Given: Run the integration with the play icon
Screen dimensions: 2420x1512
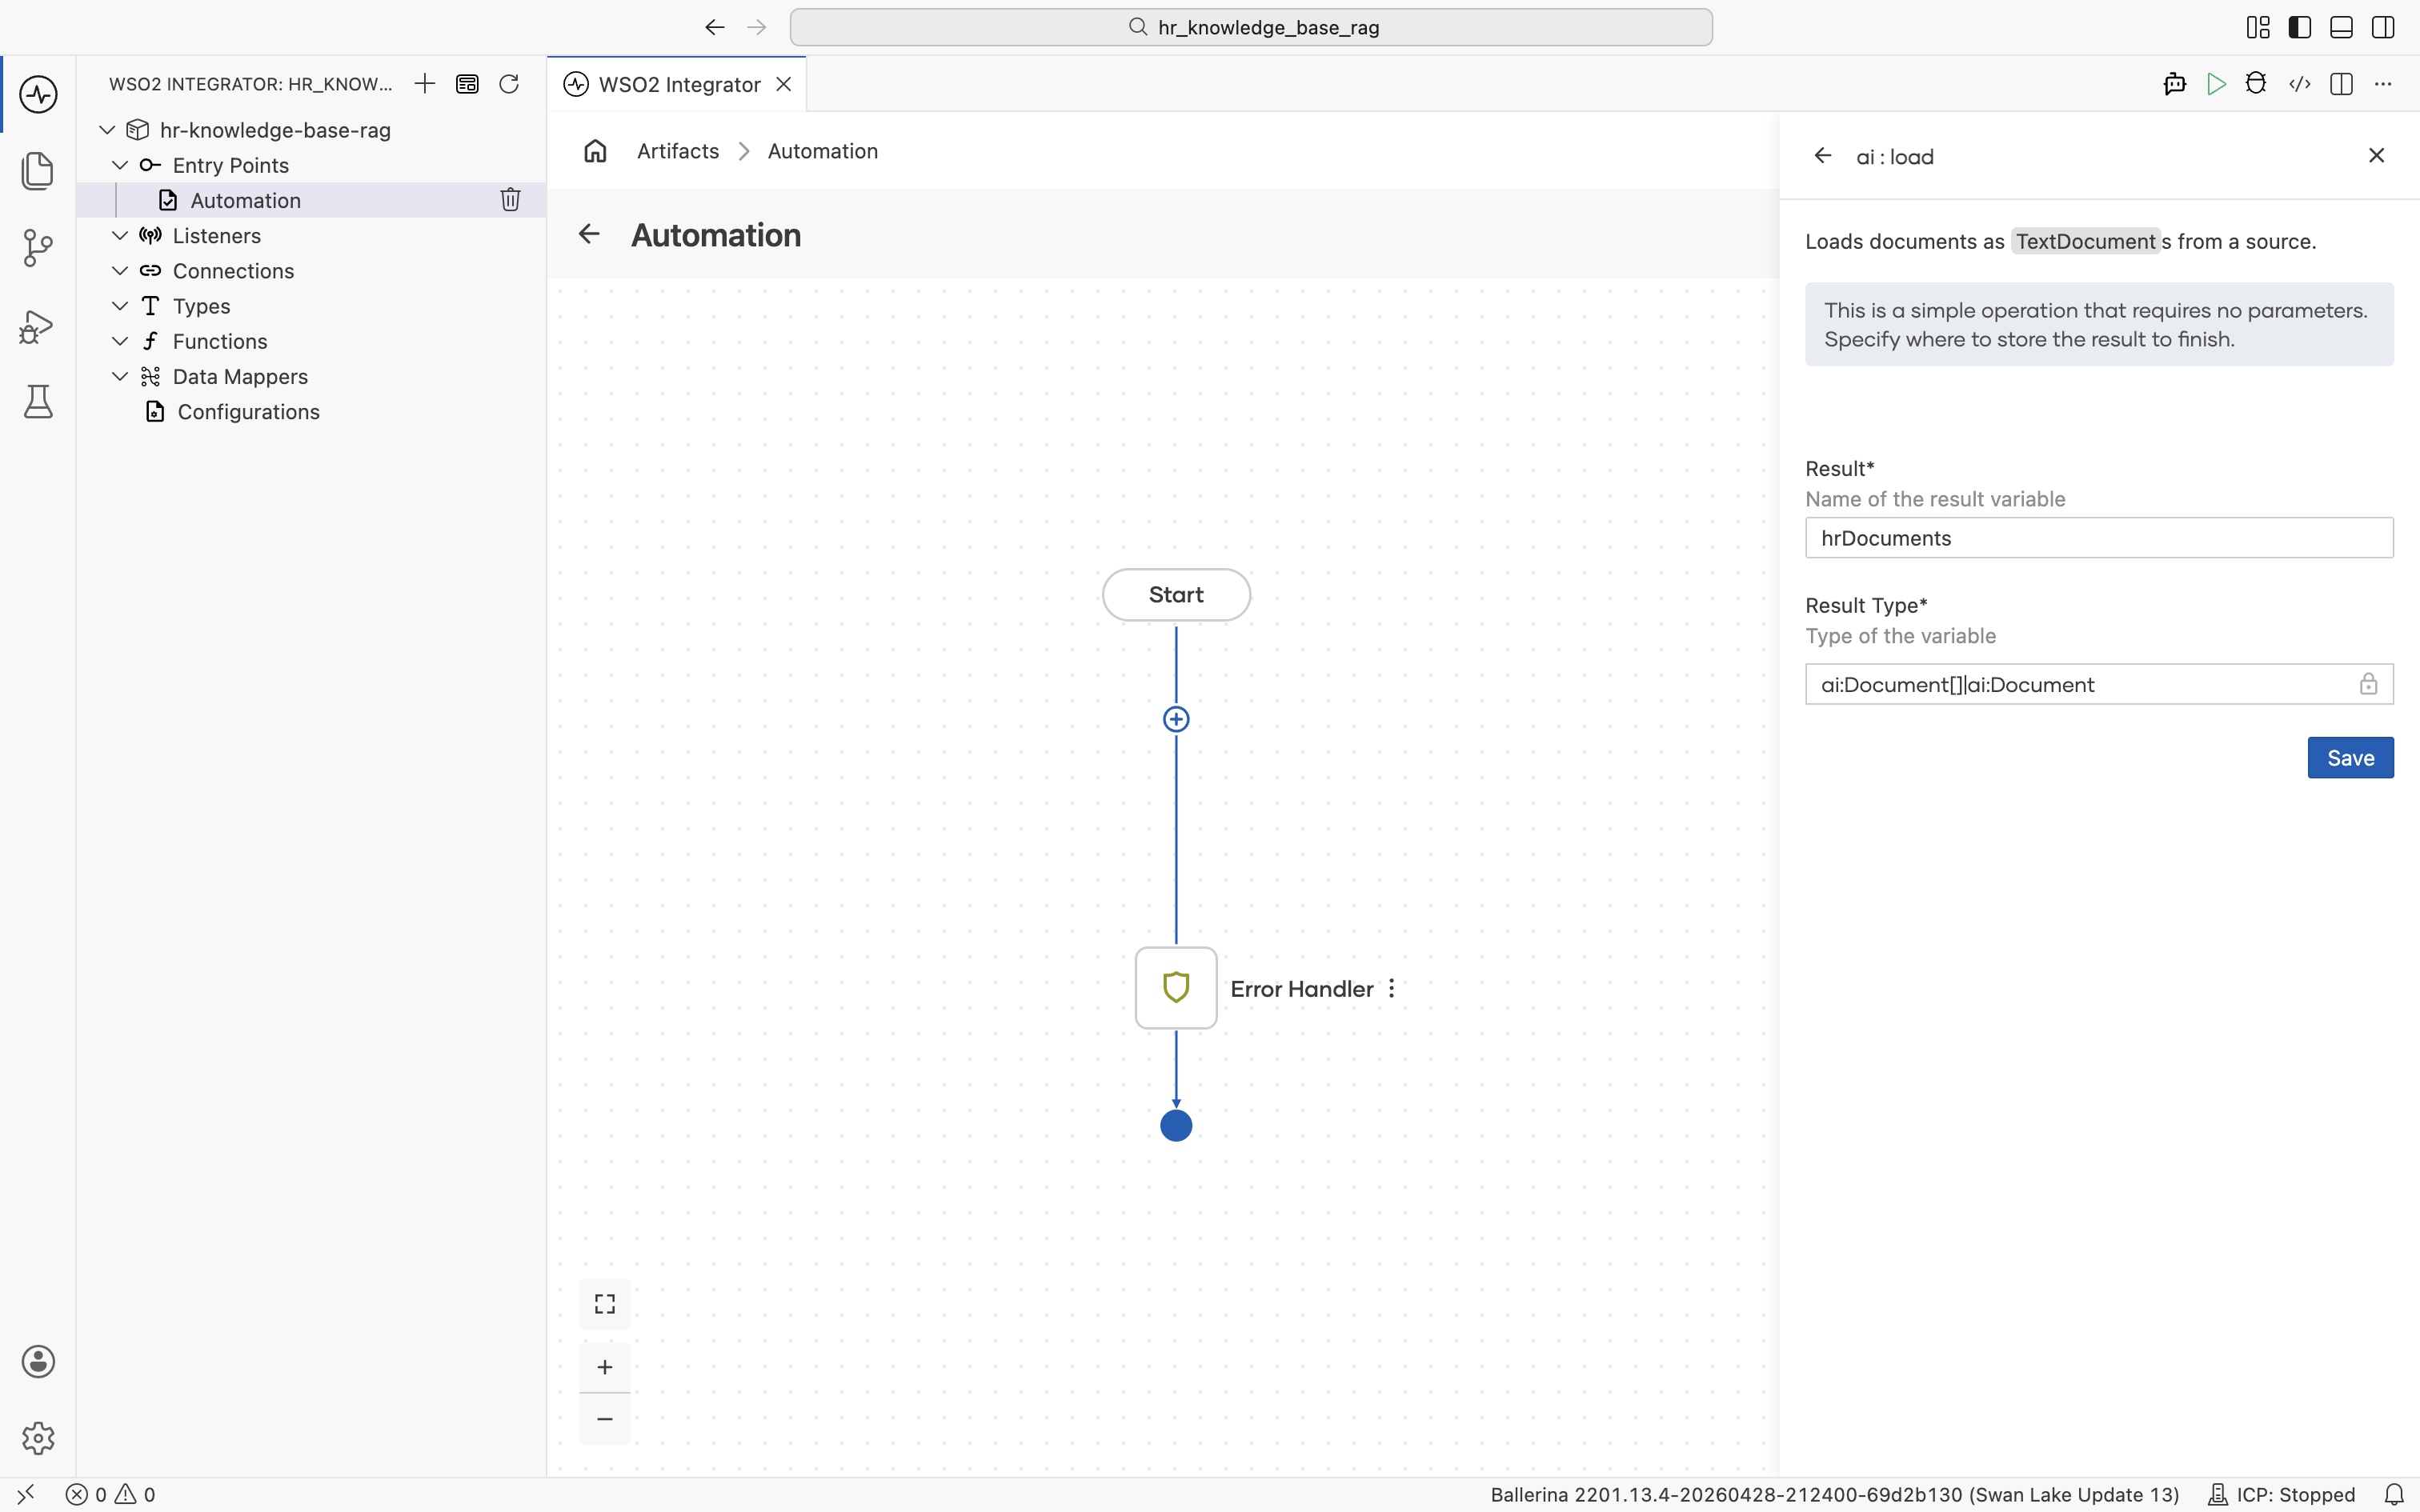Looking at the screenshot, I should tap(2216, 84).
